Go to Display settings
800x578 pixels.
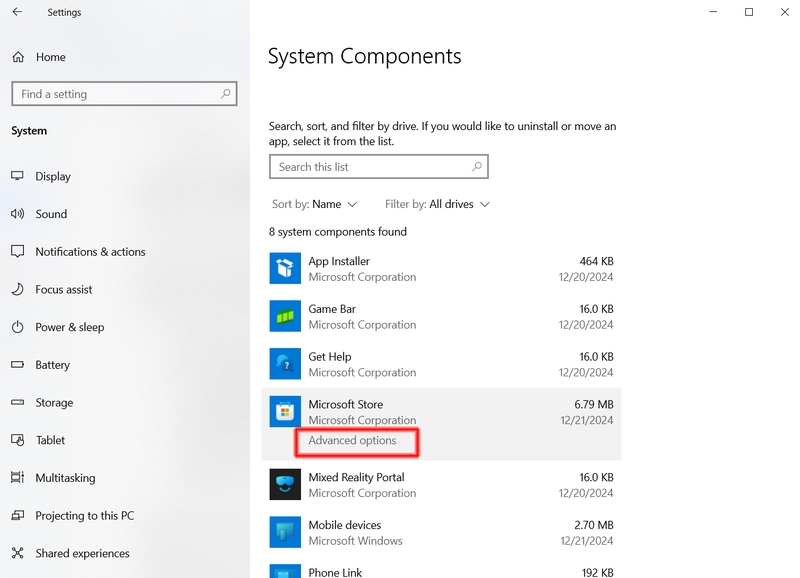(x=53, y=177)
